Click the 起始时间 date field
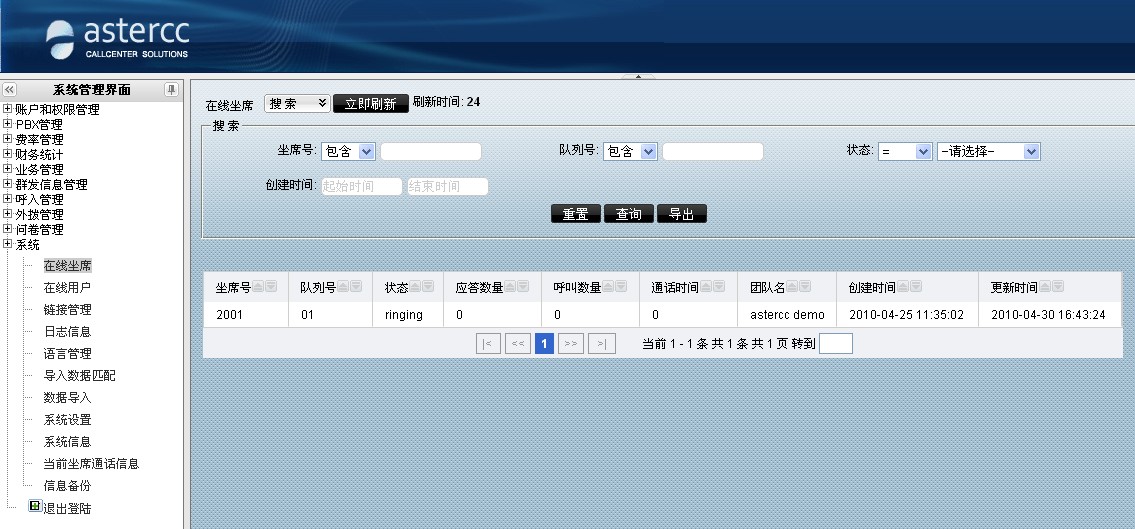Viewport: 1135px width, 529px height. coord(361,186)
